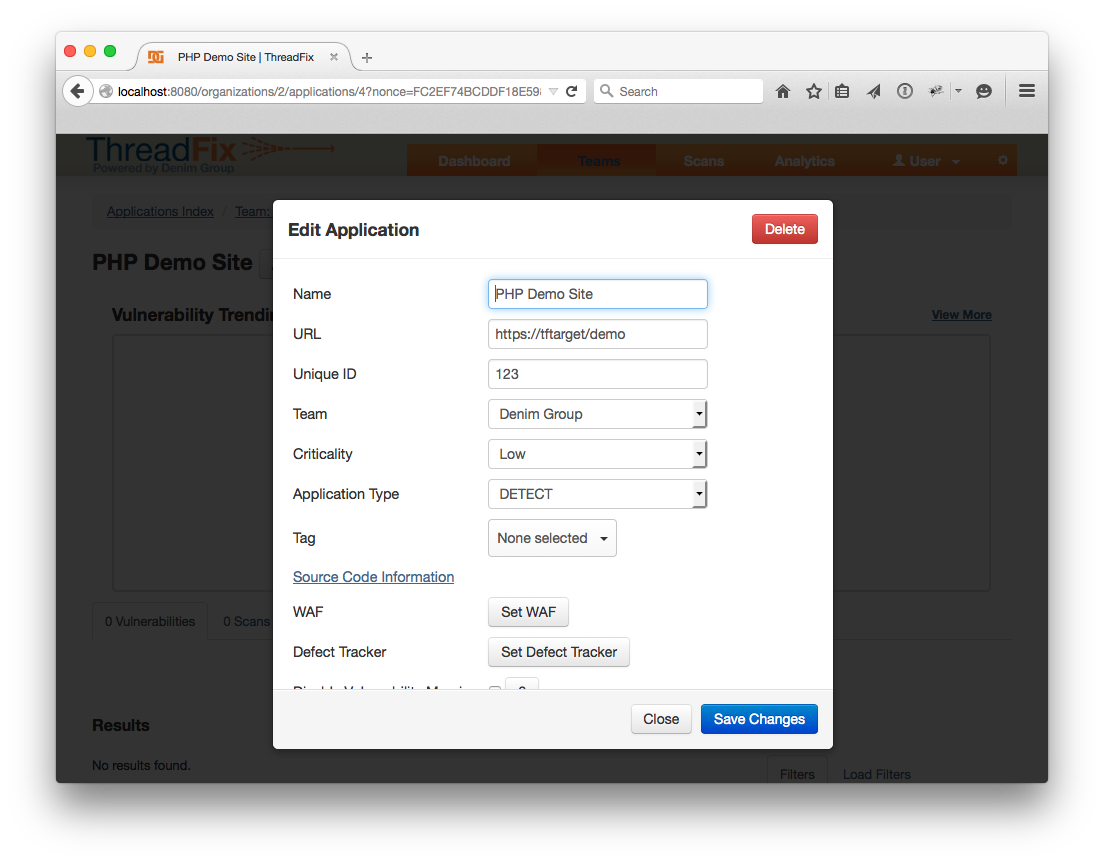Viewport: 1104px width, 863px height.
Task: Show bookmarks list icon in toolbar
Action: point(842,91)
